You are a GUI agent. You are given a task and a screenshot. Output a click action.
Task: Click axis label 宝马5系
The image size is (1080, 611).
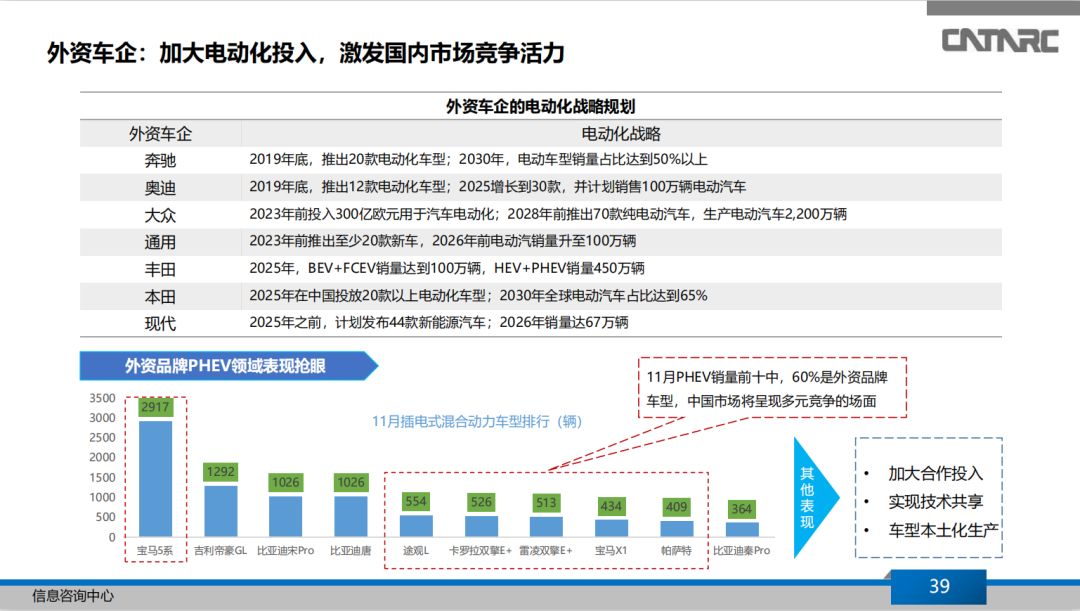(155, 550)
